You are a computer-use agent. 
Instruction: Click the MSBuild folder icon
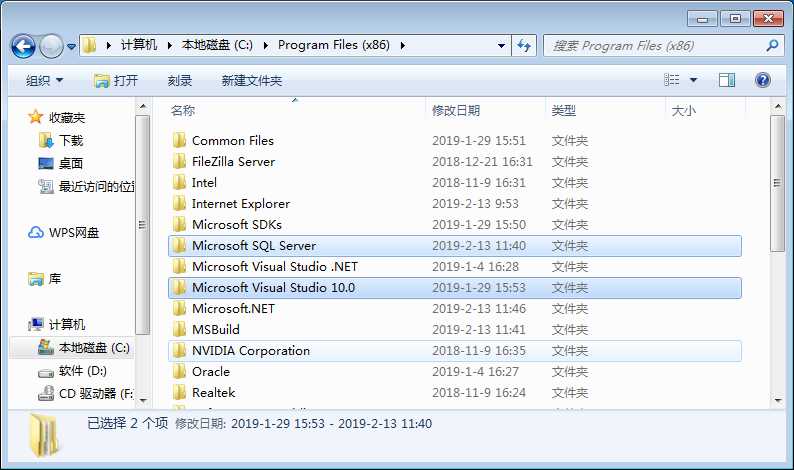pyautogui.click(x=179, y=330)
